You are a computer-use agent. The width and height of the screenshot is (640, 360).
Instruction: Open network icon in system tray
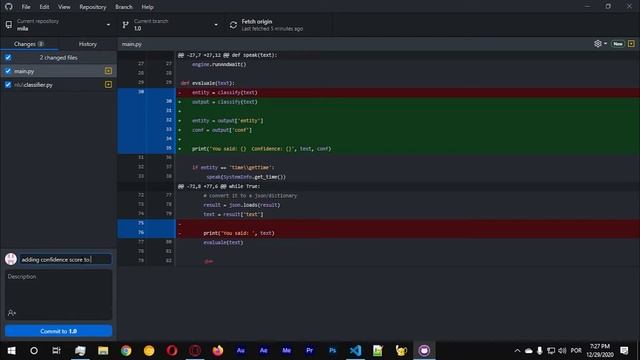point(551,351)
